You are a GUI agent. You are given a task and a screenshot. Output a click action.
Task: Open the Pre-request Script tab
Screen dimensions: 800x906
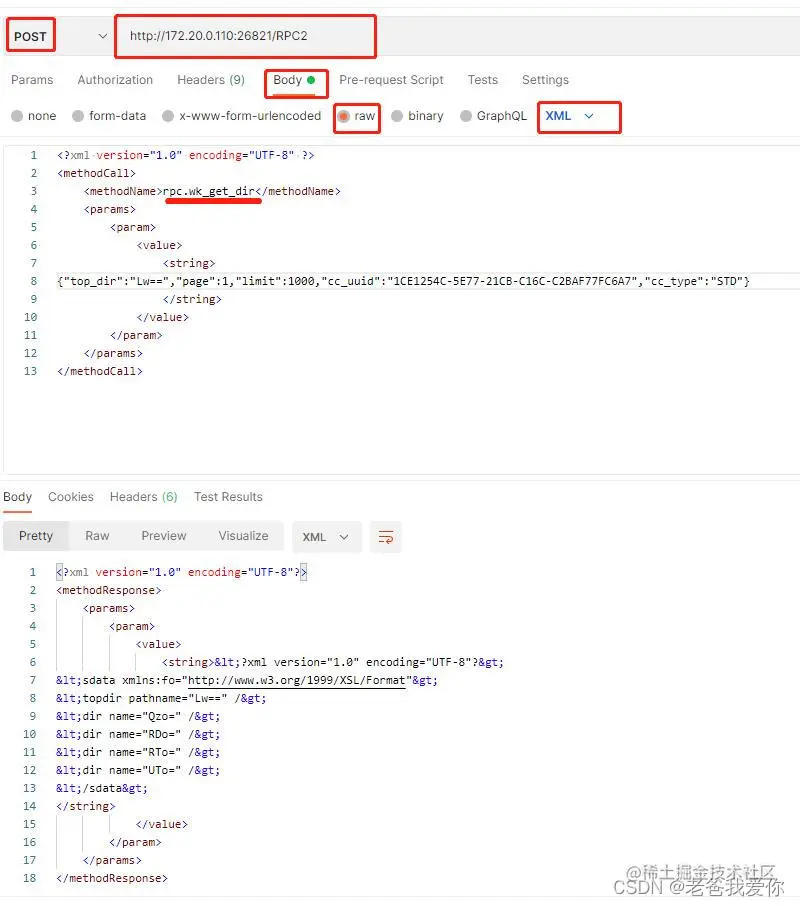click(391, 80)
